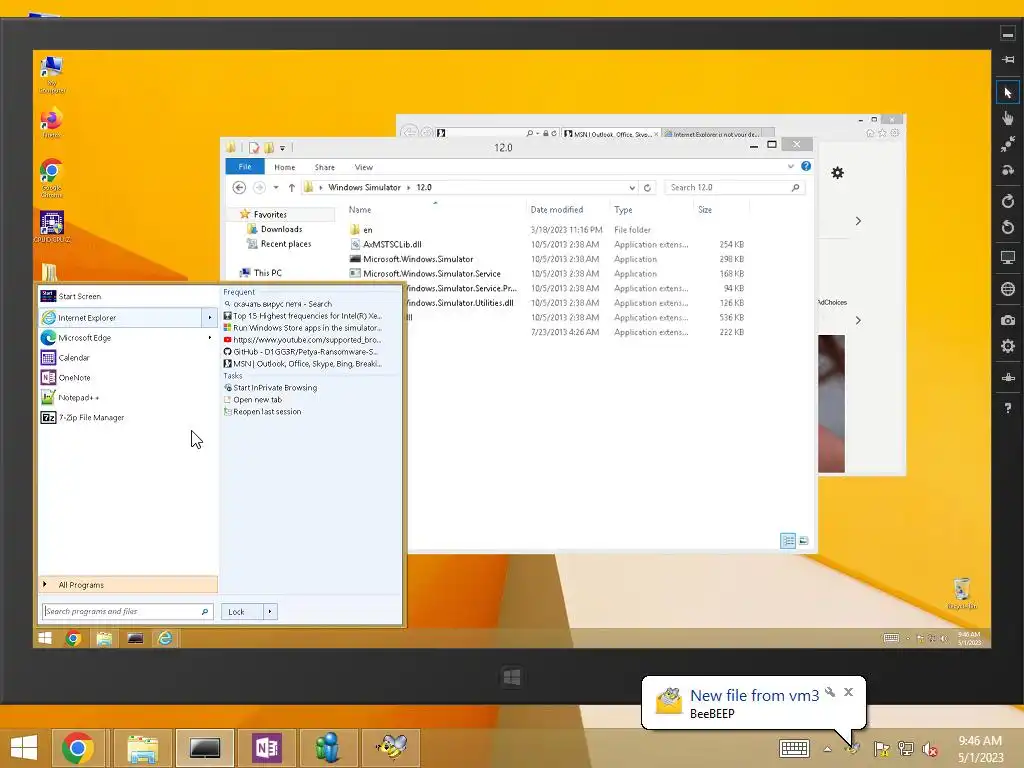Select Pinch/zoom touch mode icon
This screenshot has height=768, width=1024.
(x=1008, y=144)
